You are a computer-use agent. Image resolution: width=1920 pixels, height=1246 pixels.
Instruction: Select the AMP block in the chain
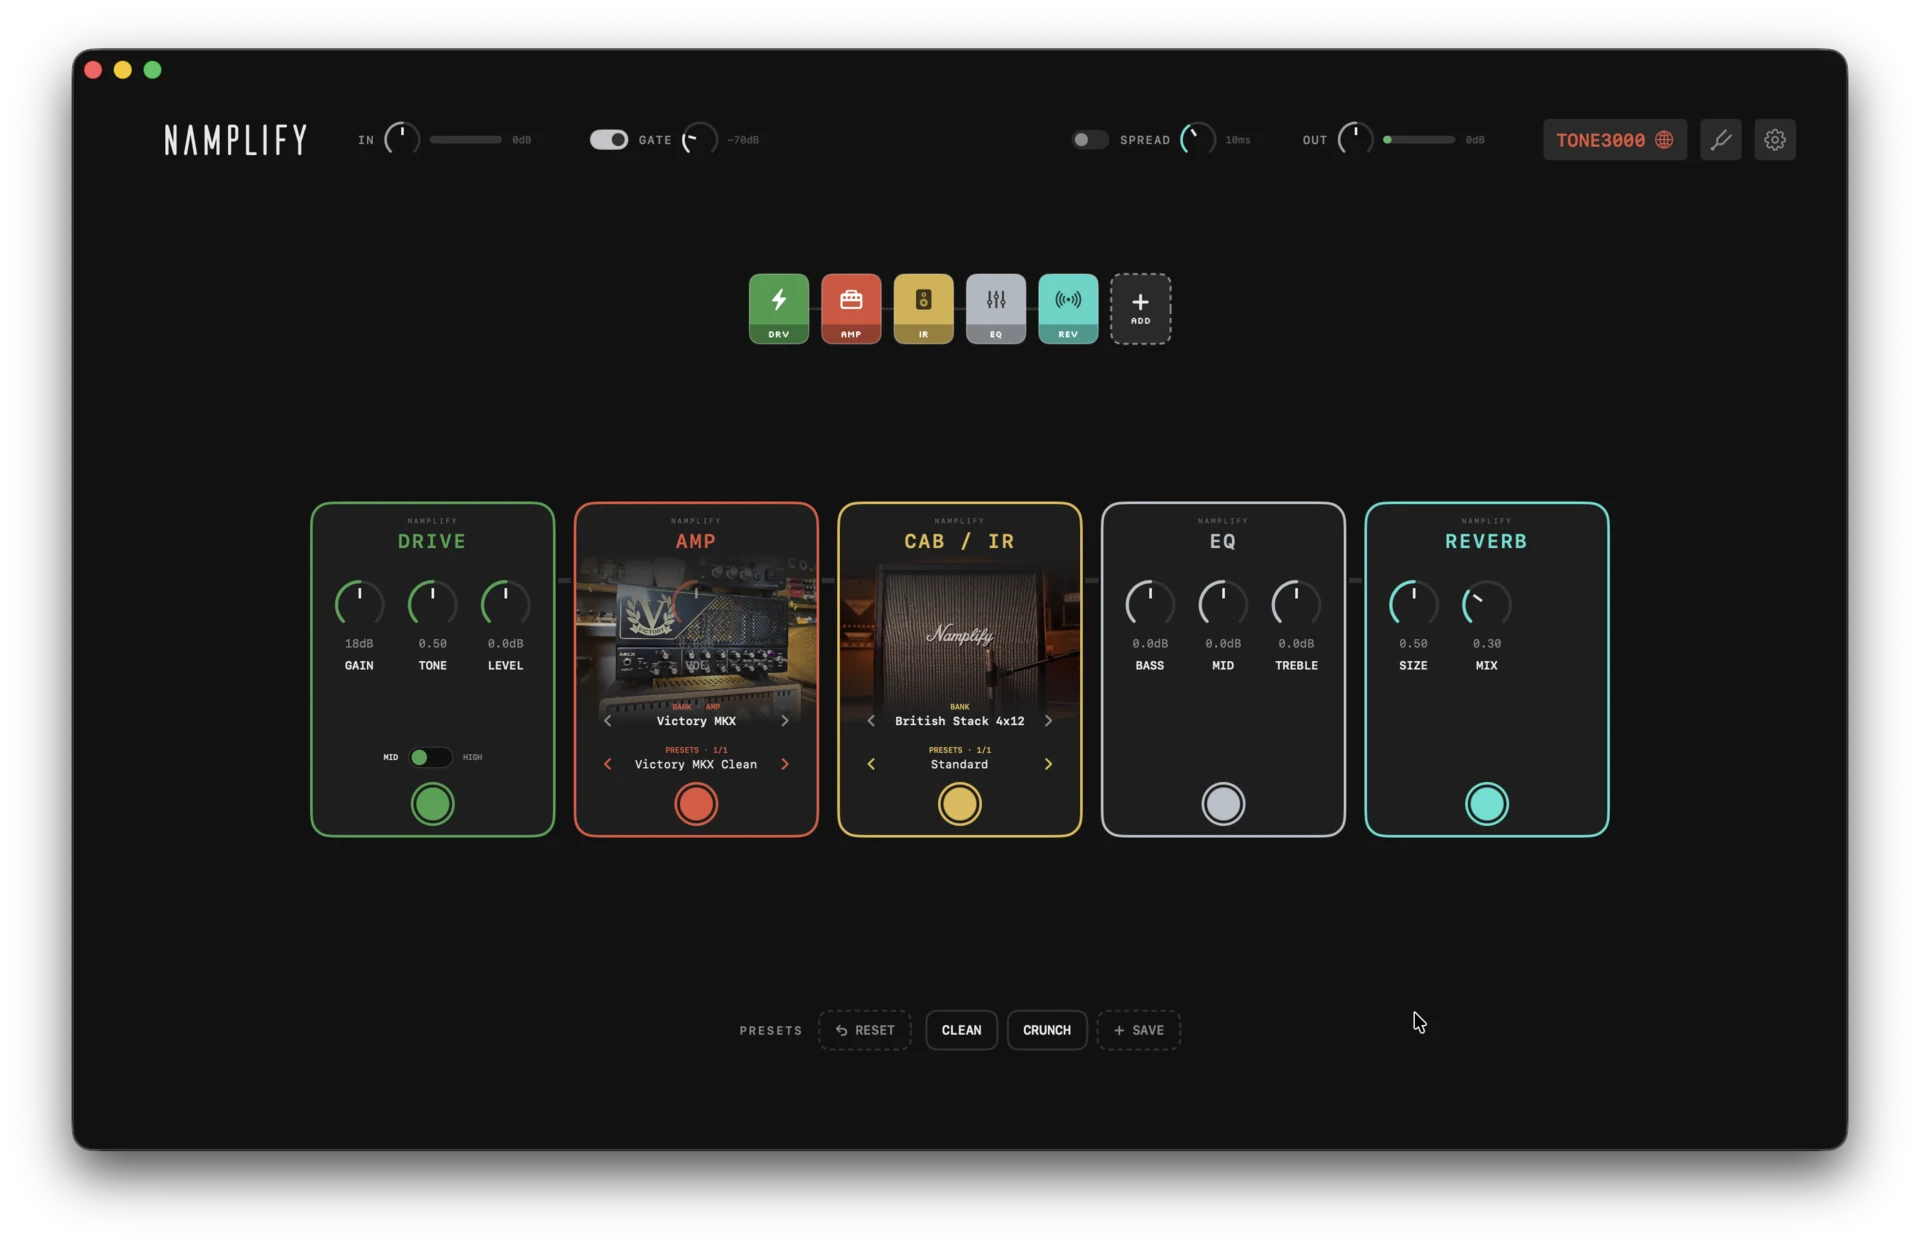pos(851,308)
